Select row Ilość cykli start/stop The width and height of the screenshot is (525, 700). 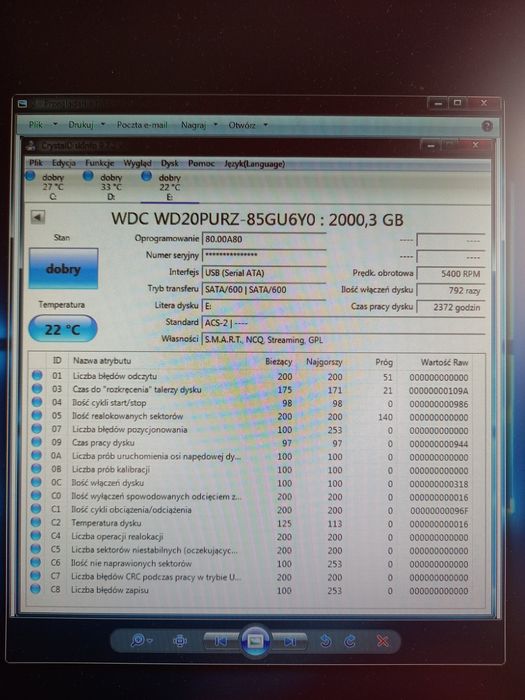[252, 404]
